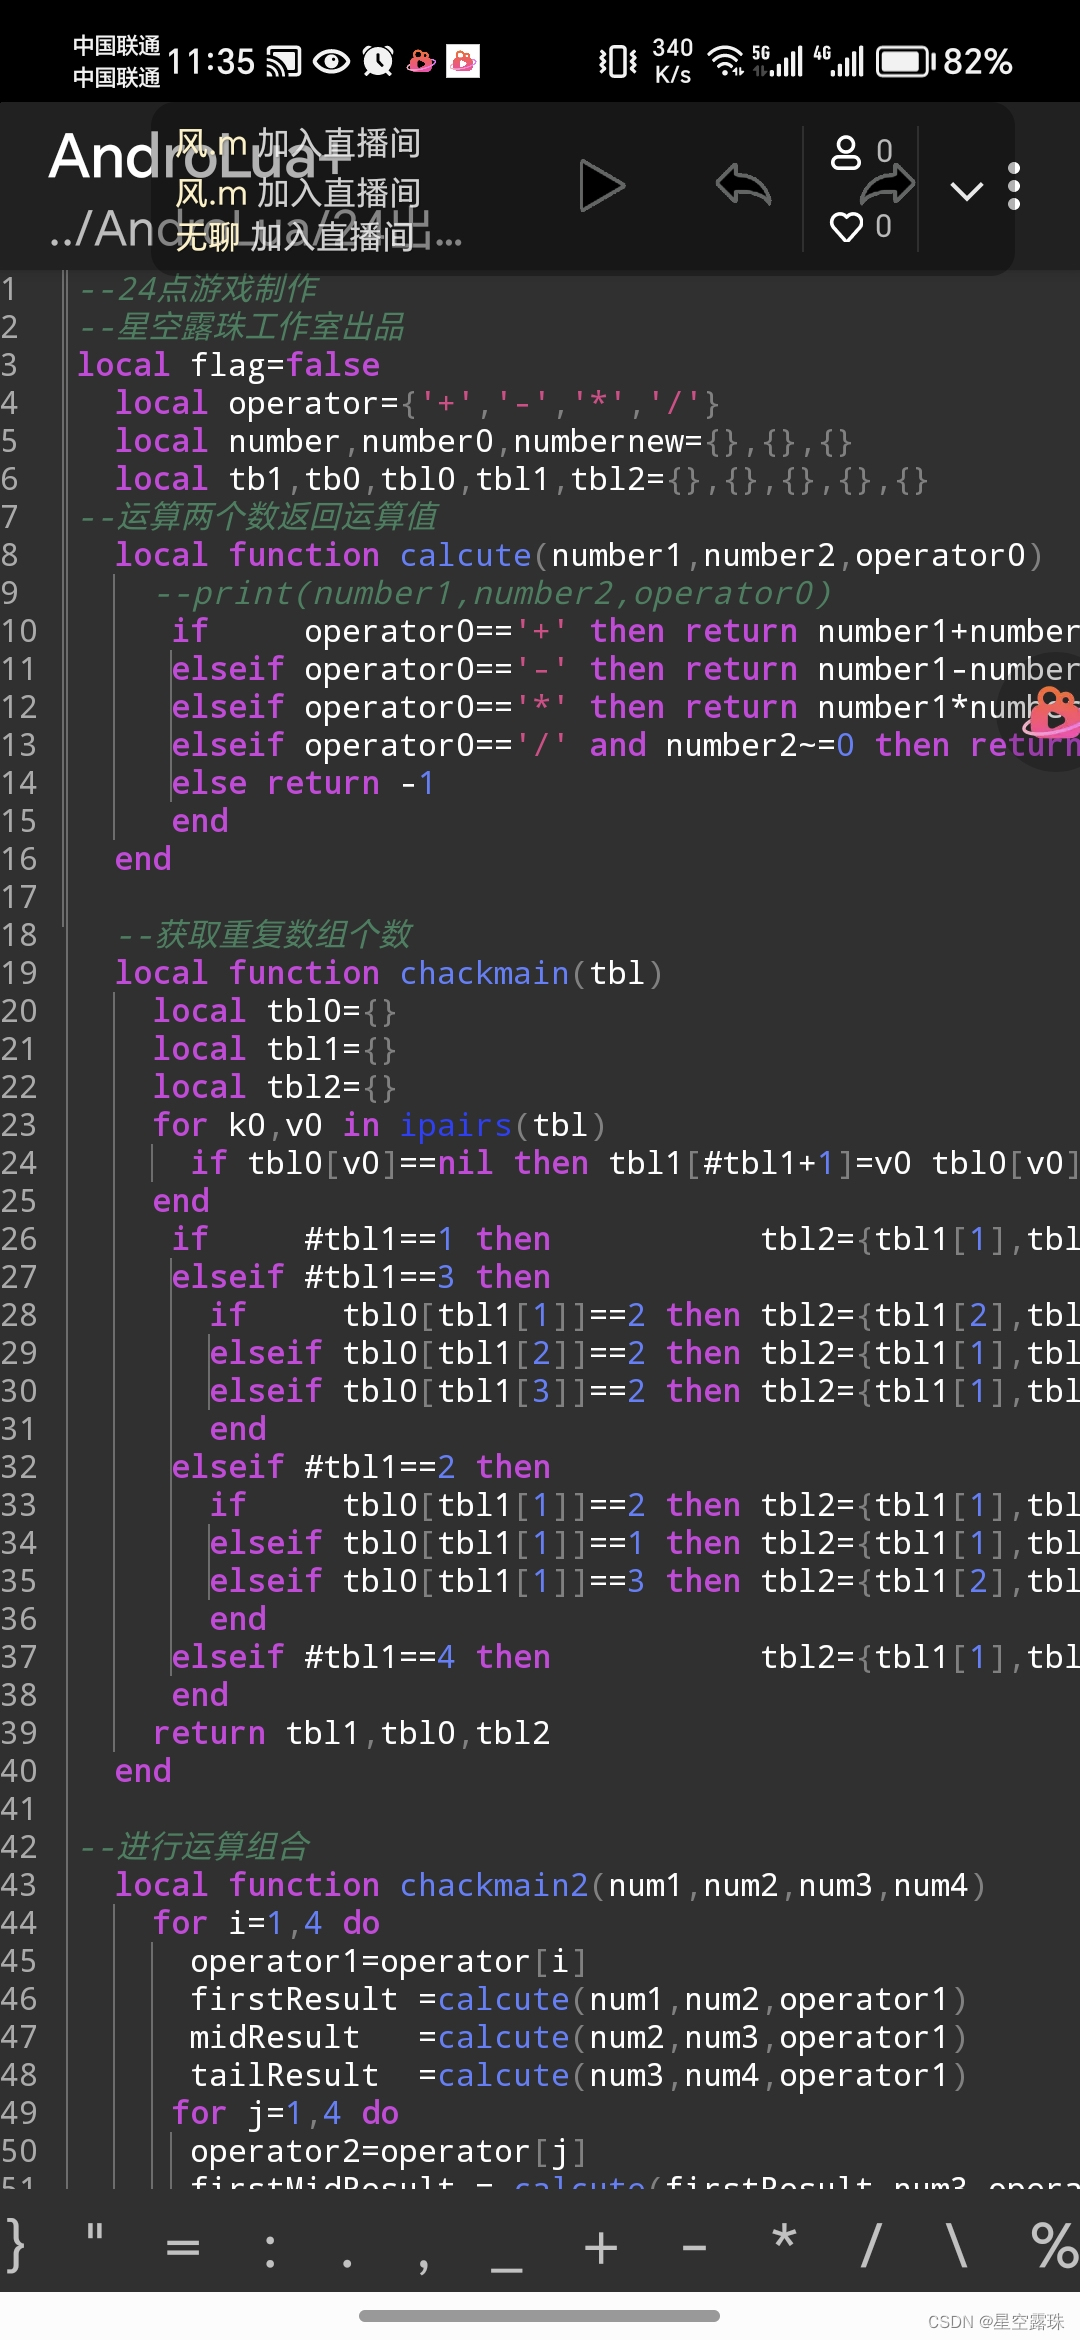Run the Lua script with play icon
Image resolution: width=1080 pixels, height=2340 pixels.
click(602, 186)
